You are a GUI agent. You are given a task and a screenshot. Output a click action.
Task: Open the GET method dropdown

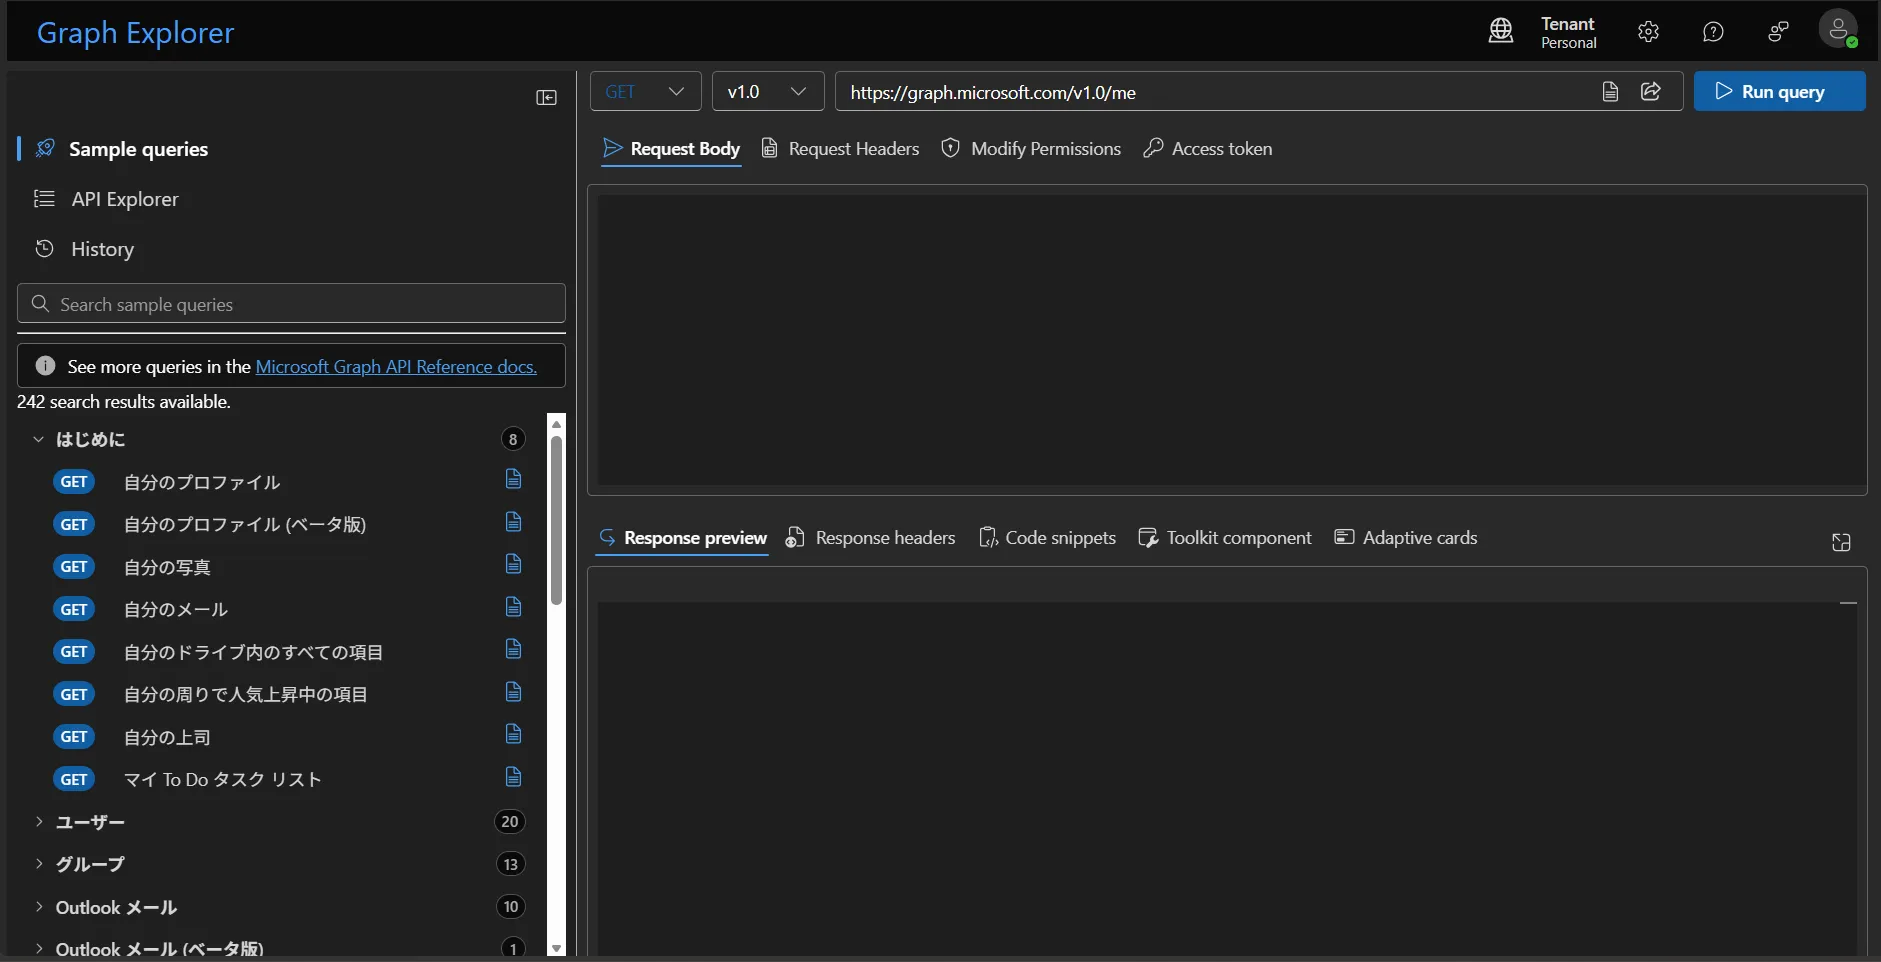pyautogui.click(x=645, y=91)
